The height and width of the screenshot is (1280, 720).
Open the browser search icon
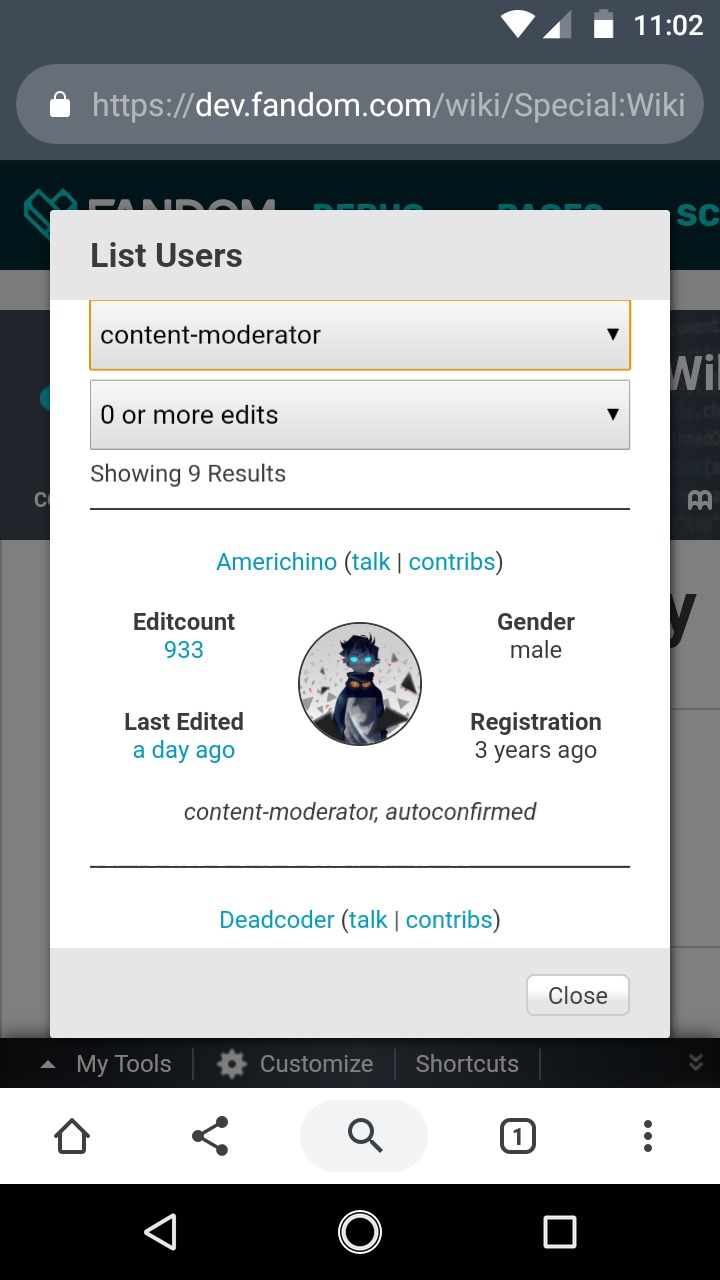pyautogui.click(x=364, y=1136)
